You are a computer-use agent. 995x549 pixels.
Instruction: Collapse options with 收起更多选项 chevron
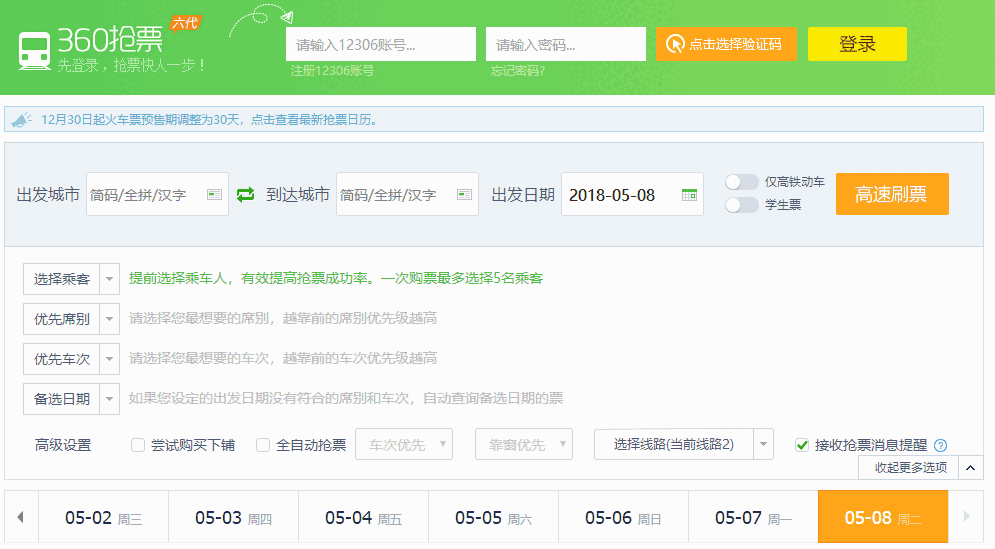click(x=970, y=468)
